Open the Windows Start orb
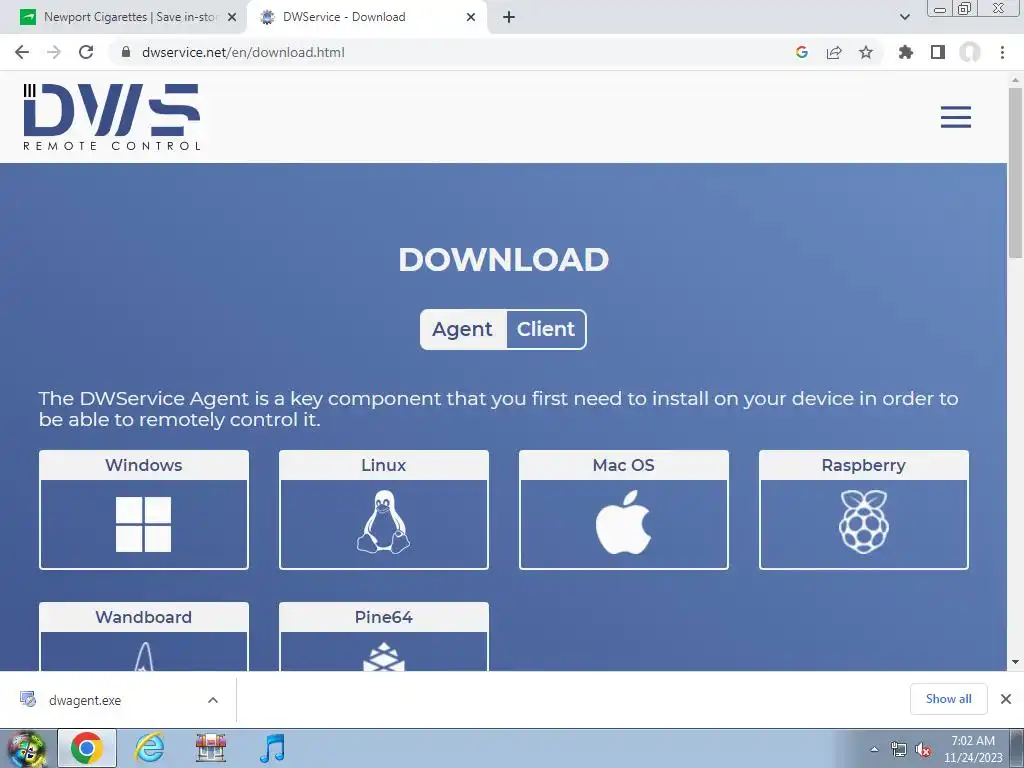 (25, 748)
